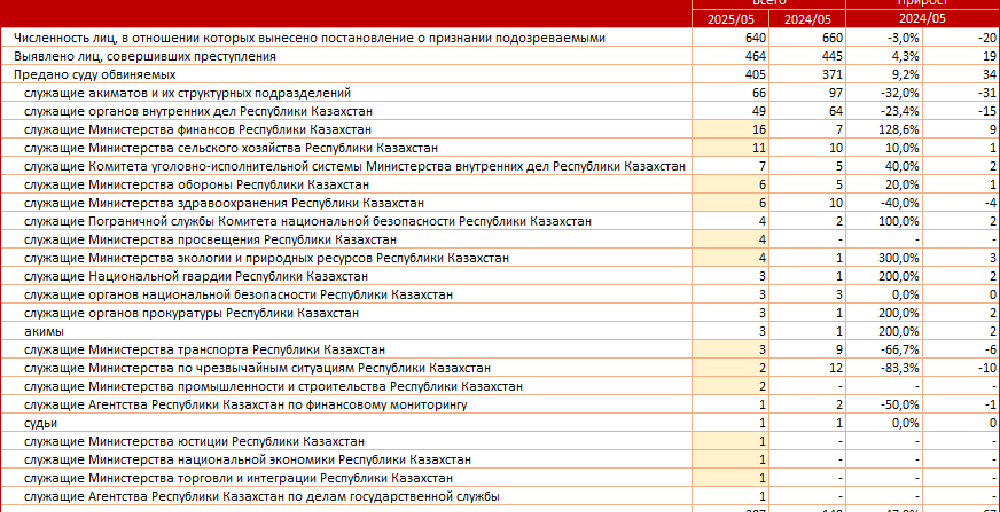Select the value 66 for akimat employees
1000x512 pixels.
[x=759, y=93]
